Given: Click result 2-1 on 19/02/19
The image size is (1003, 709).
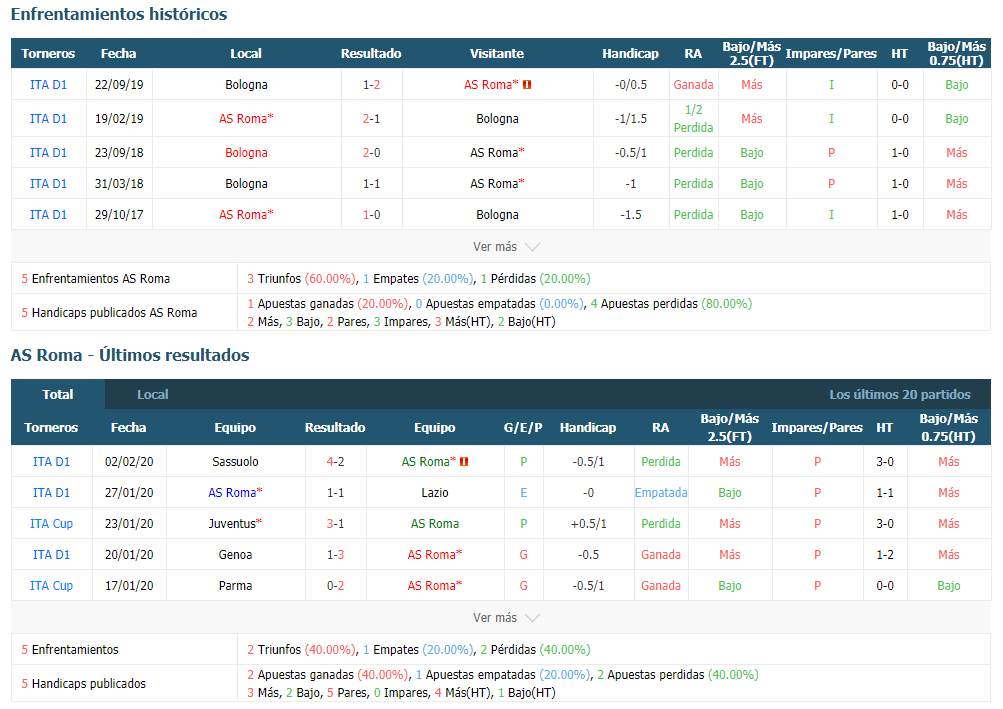Looking at the screenshot, I should point(372,118).
